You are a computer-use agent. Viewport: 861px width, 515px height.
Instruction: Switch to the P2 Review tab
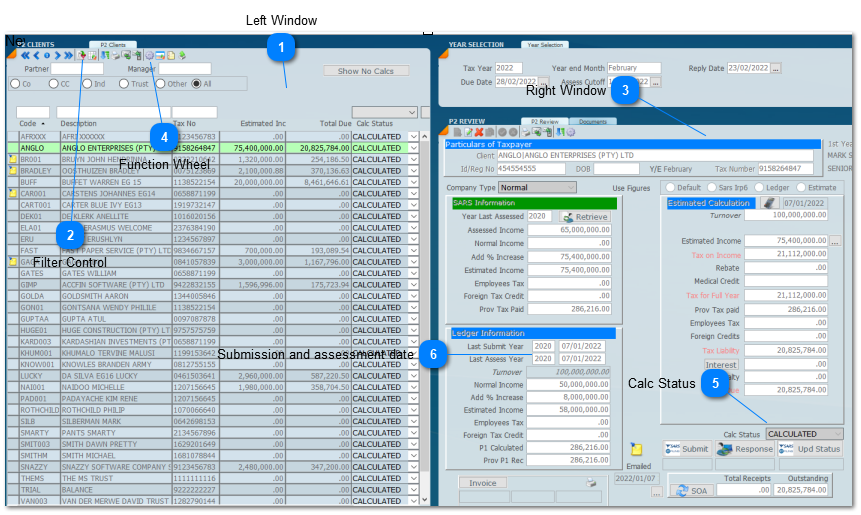[x=545, y=122]
